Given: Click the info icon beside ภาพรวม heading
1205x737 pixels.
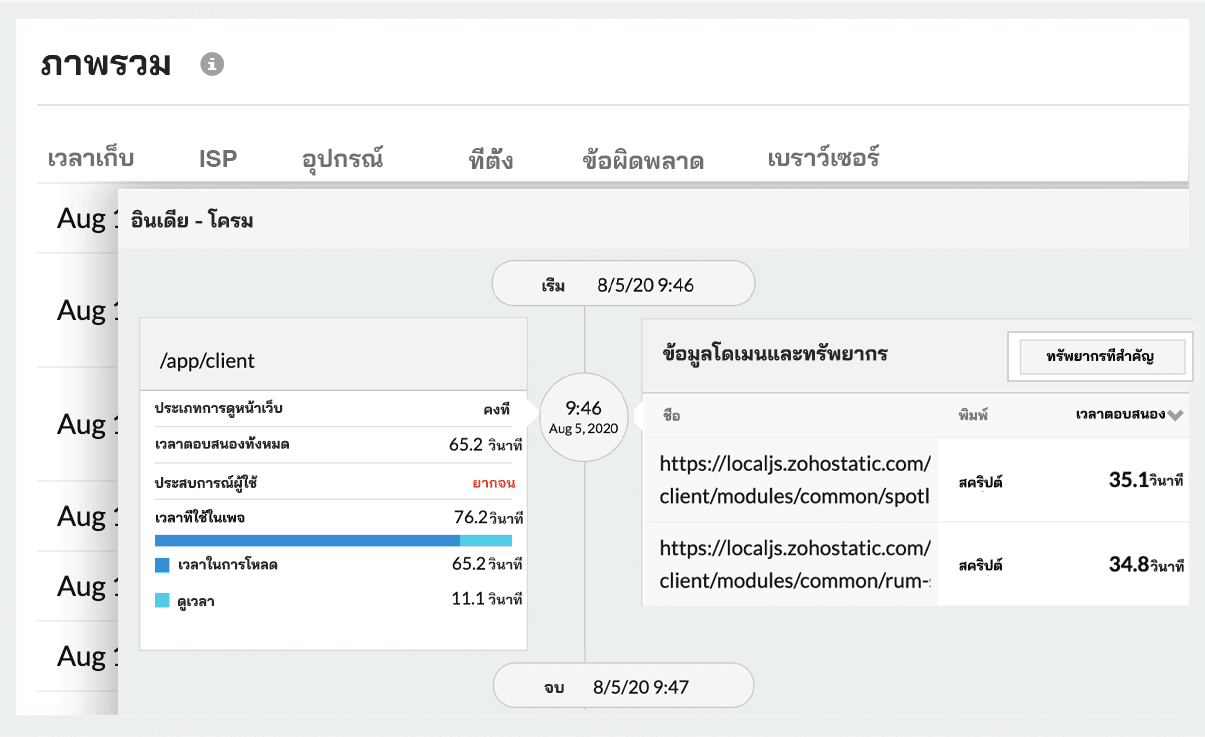Looking at the screenshot, I should click(x=211, y=64).
